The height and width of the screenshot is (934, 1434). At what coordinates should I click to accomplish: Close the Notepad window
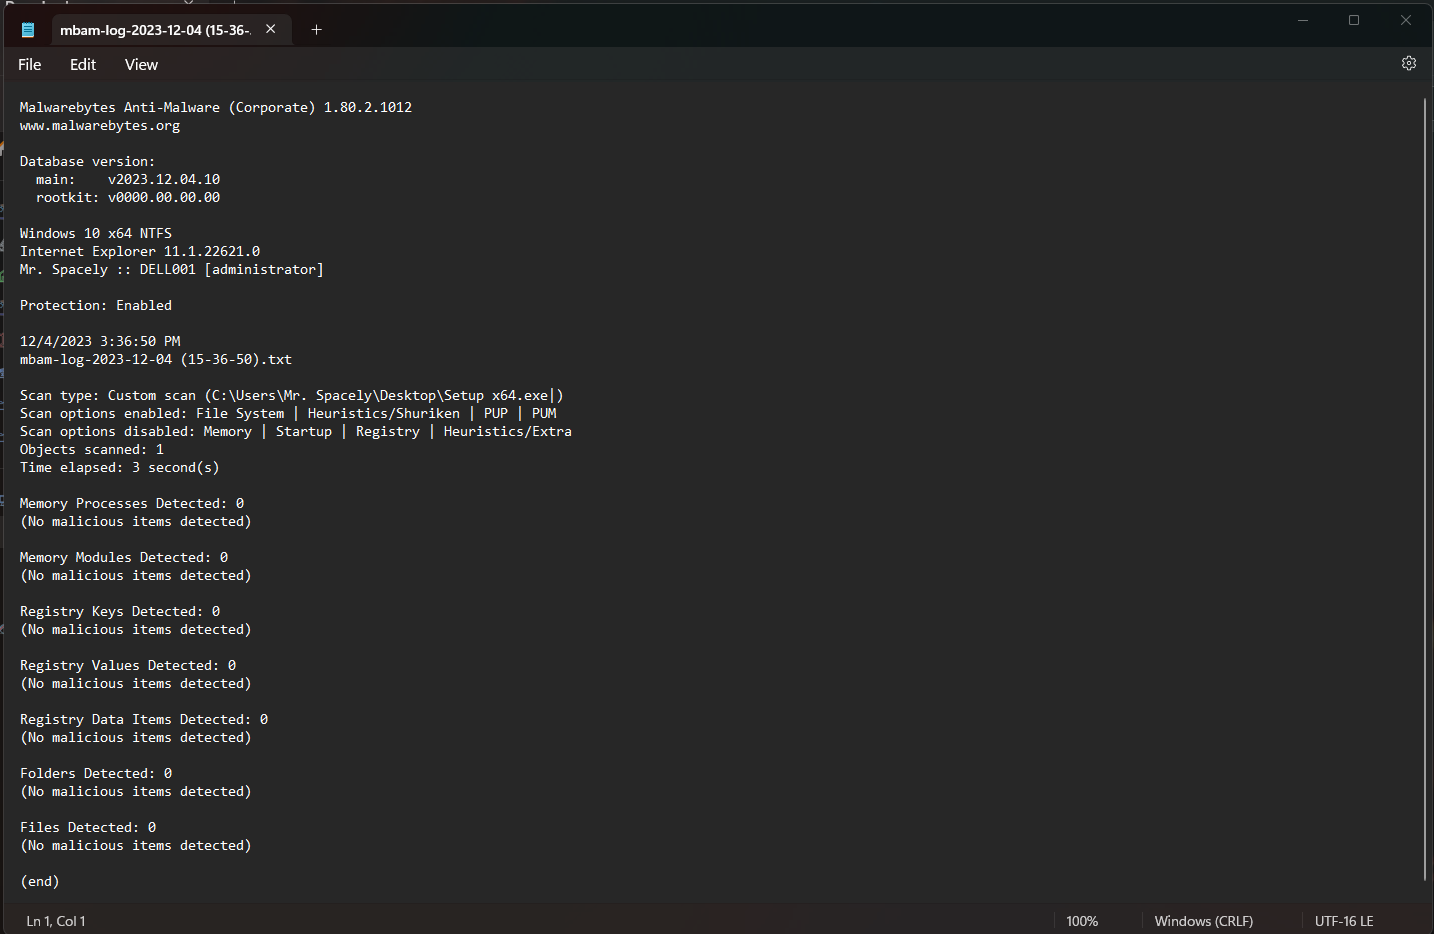pos(1405,20)
